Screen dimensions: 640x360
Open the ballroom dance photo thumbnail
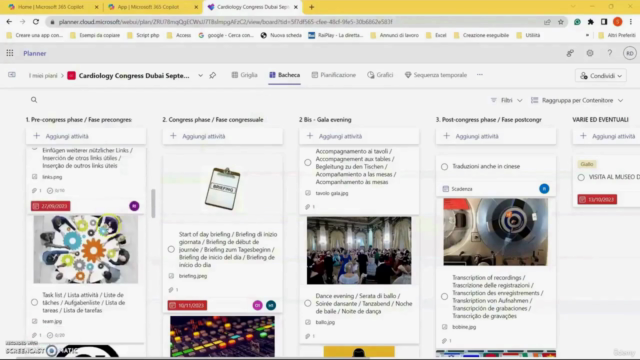click(x=359, y=250)
